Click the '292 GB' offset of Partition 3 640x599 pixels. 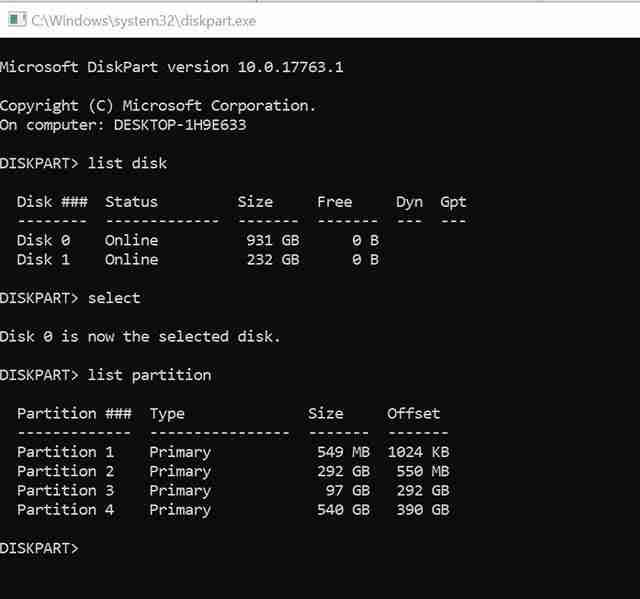pos(423,490)
